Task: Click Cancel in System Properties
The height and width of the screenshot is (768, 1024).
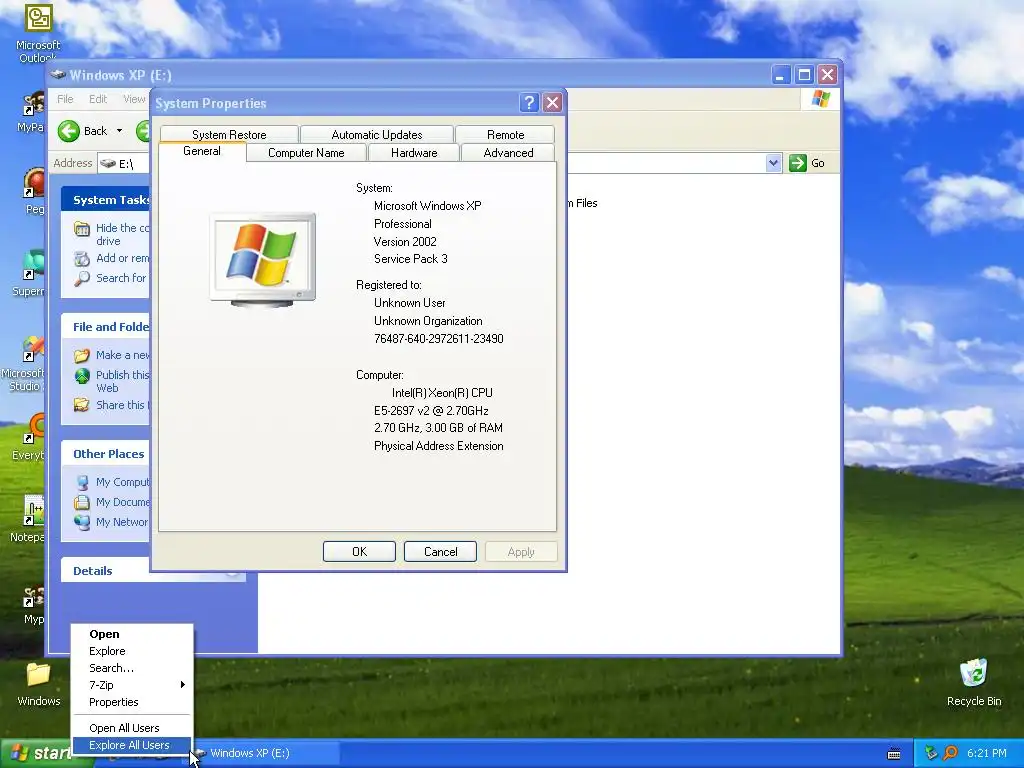Action: pos(440,552)
